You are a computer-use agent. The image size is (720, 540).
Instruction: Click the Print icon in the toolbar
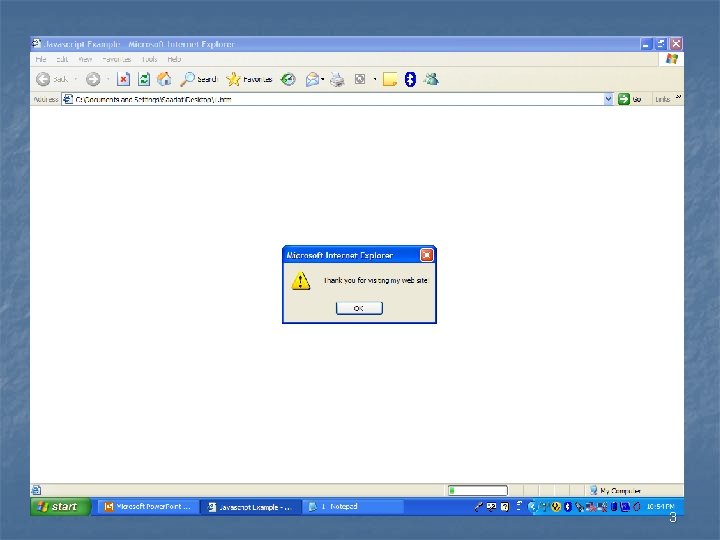(338, 79)
